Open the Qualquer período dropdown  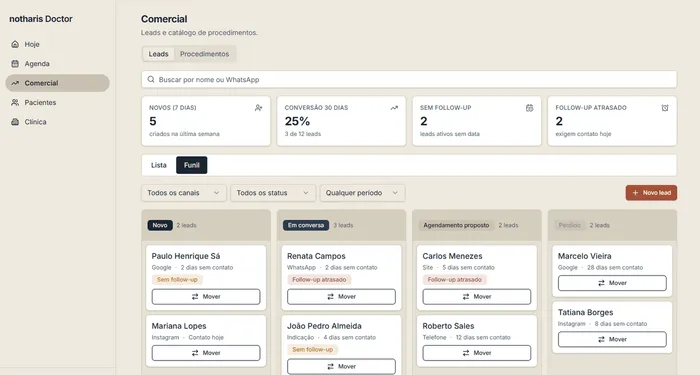tap(362, 193)
